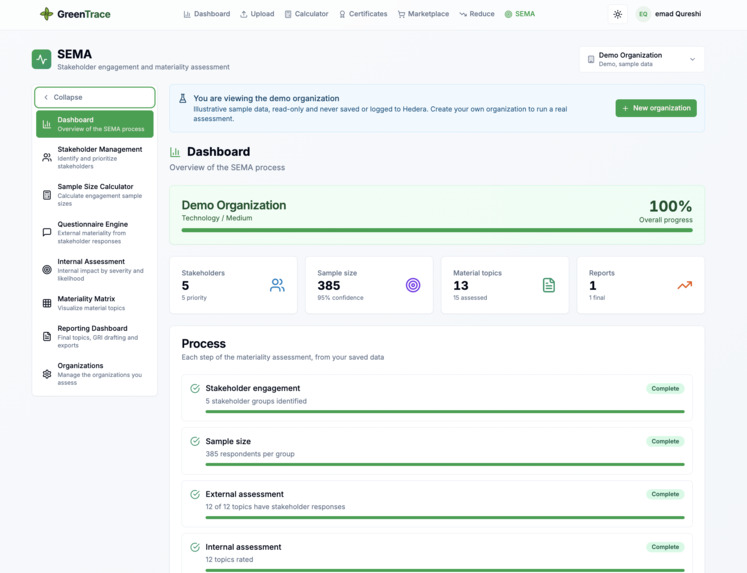
Task: Click the Organizations gear icon in sidebar
Action: click(47, 374)
